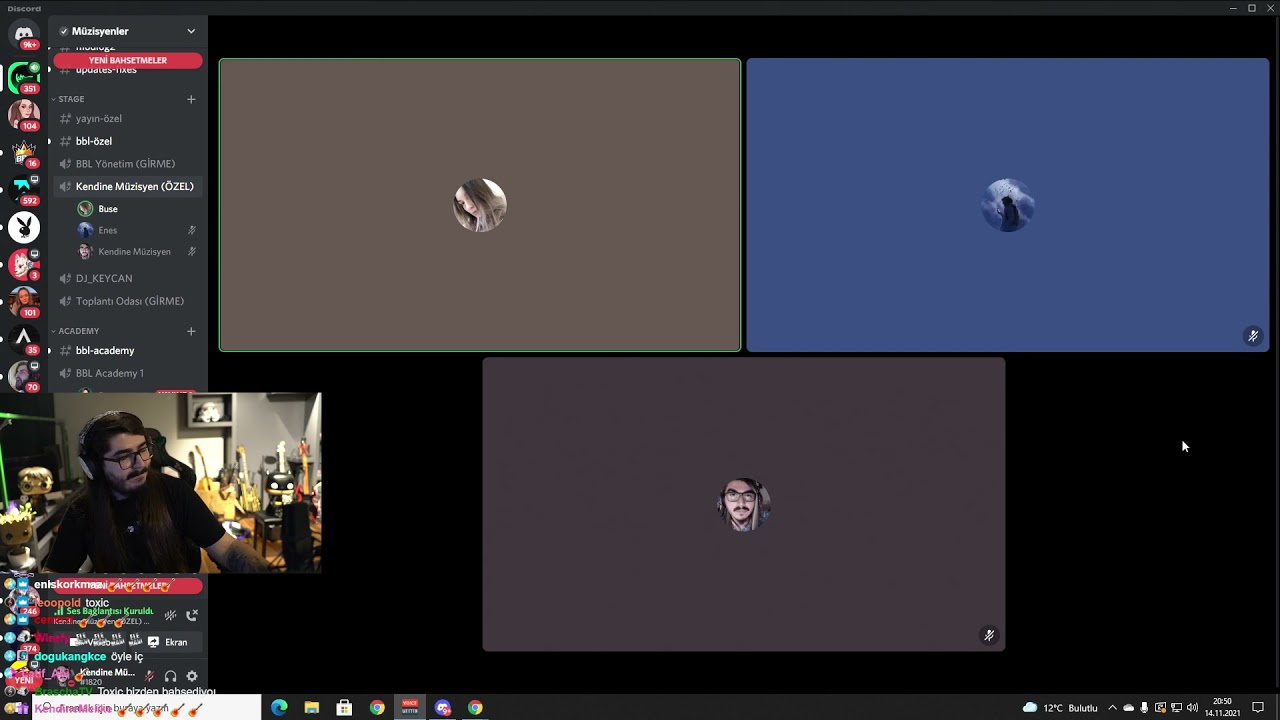Open the letter A server with 35 badge
Viewport: 1280px width, 720px height.
[24, 339]
